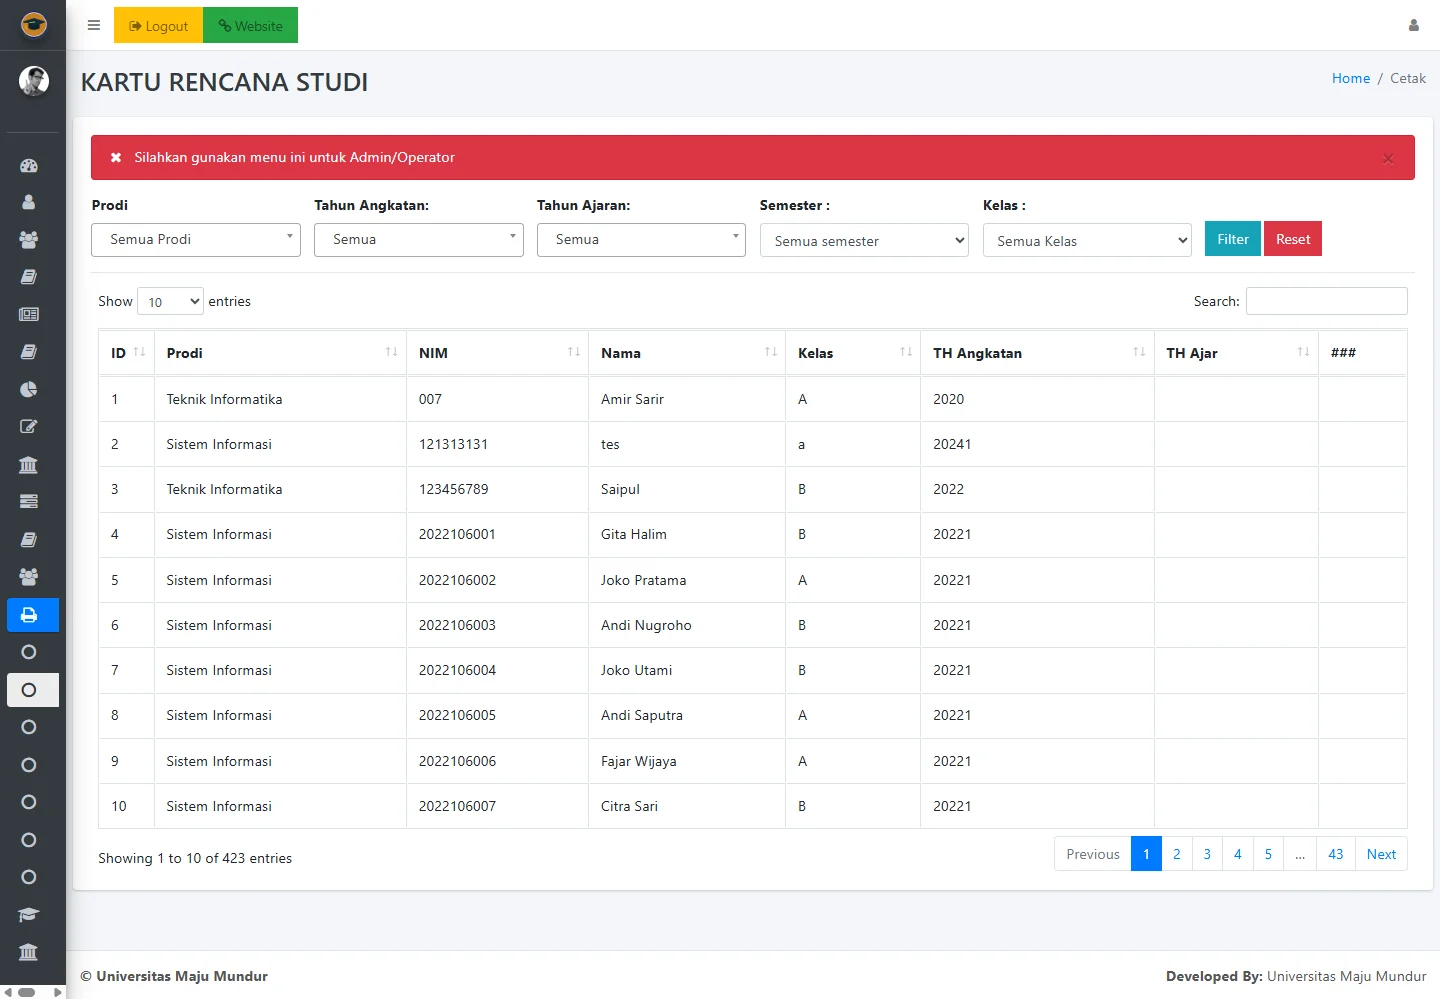Change the Show entries count dropdown
This screenshot has height=999, width=1440.
(170, 302)
